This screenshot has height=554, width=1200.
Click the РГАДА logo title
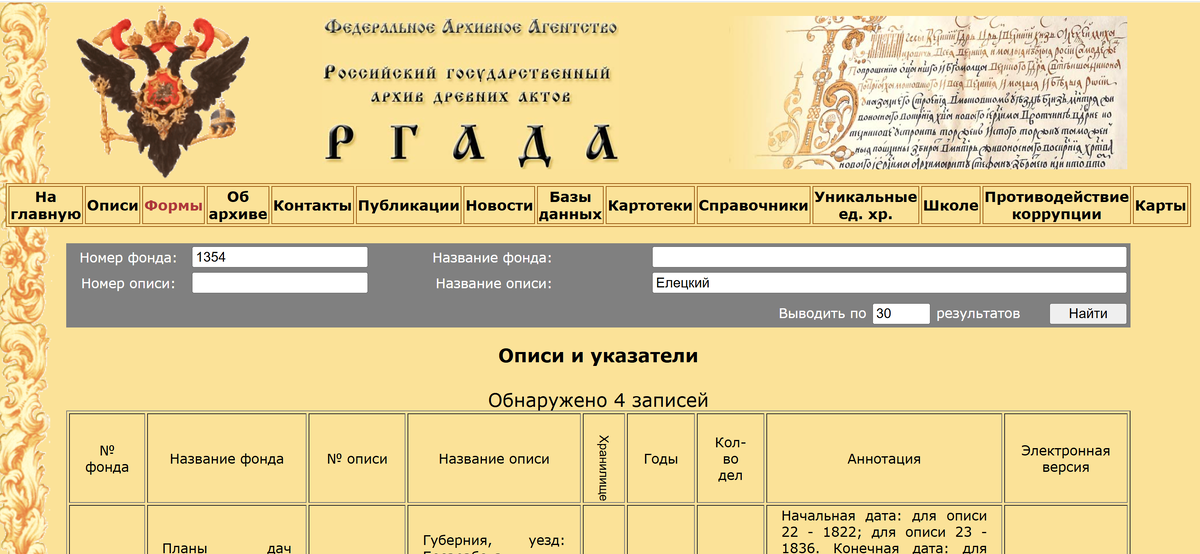472,144
